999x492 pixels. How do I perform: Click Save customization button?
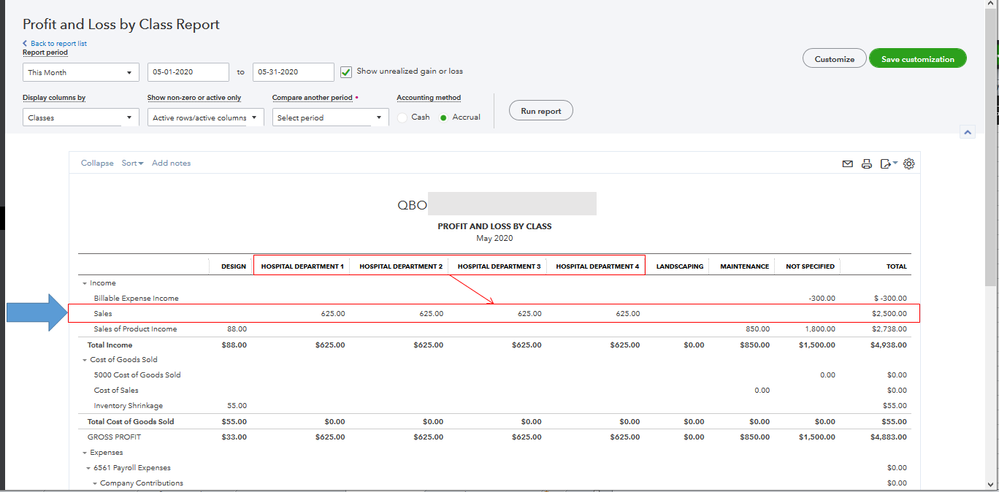pos(917,59)
